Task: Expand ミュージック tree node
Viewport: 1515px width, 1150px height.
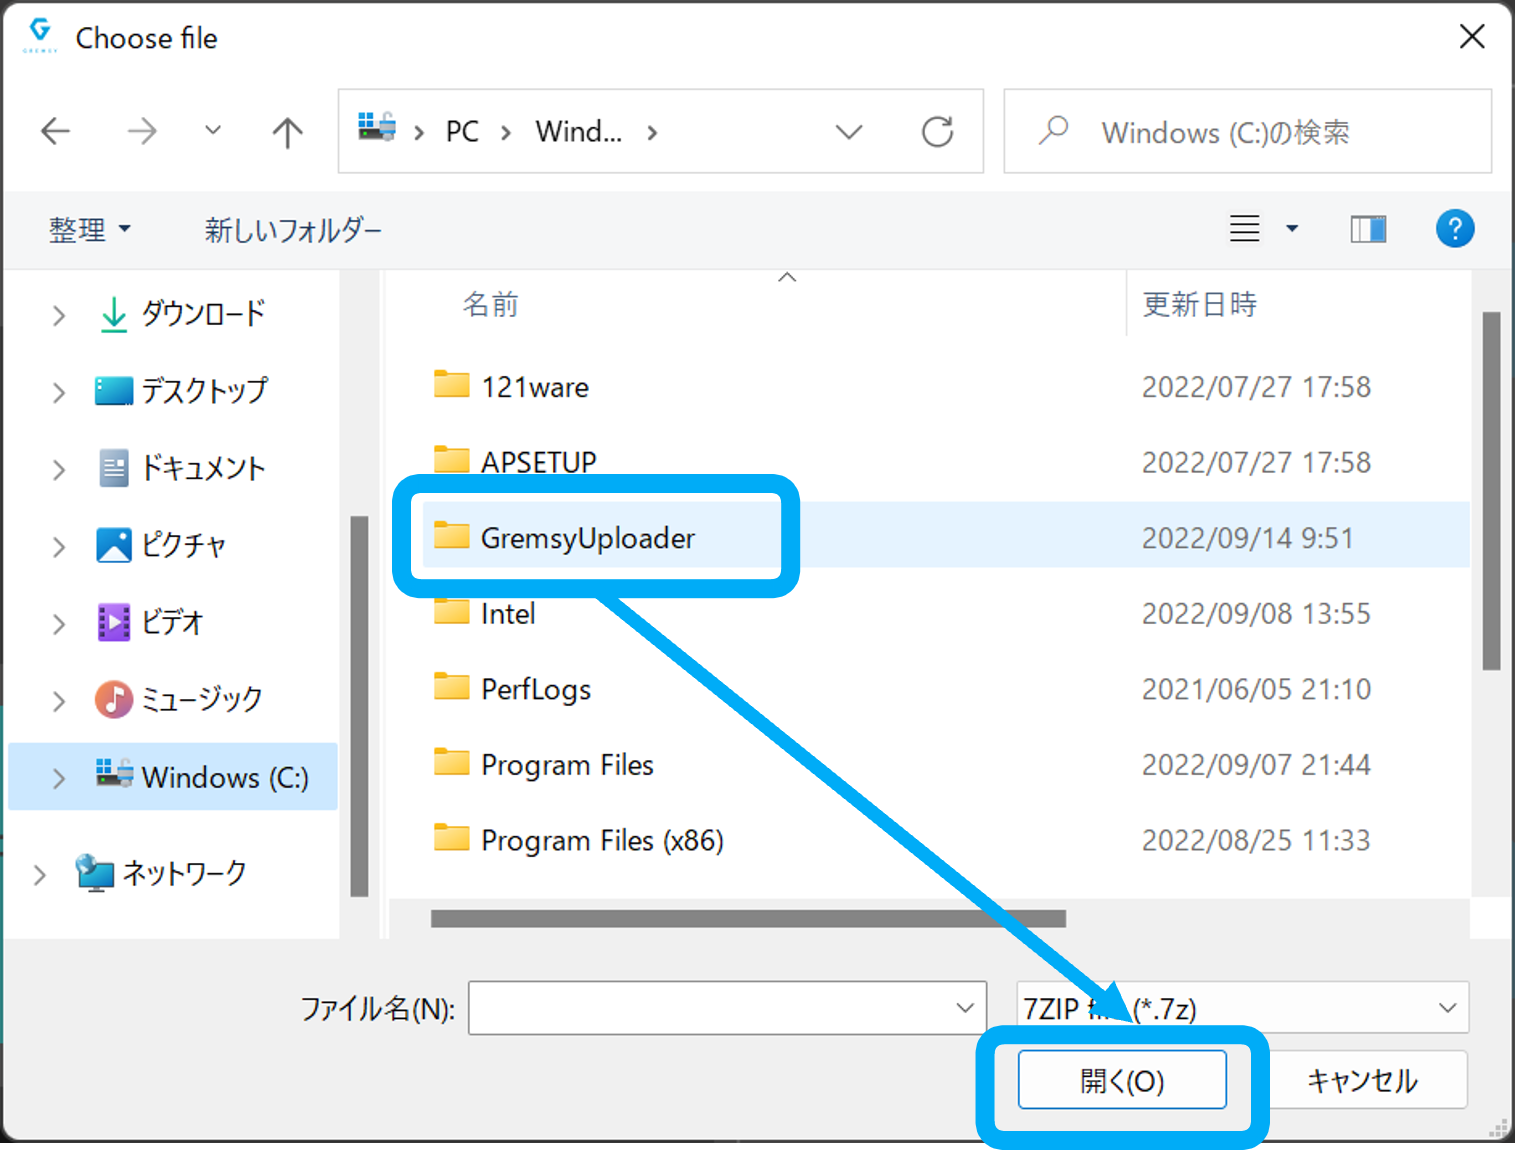Action: click(59, 700)
